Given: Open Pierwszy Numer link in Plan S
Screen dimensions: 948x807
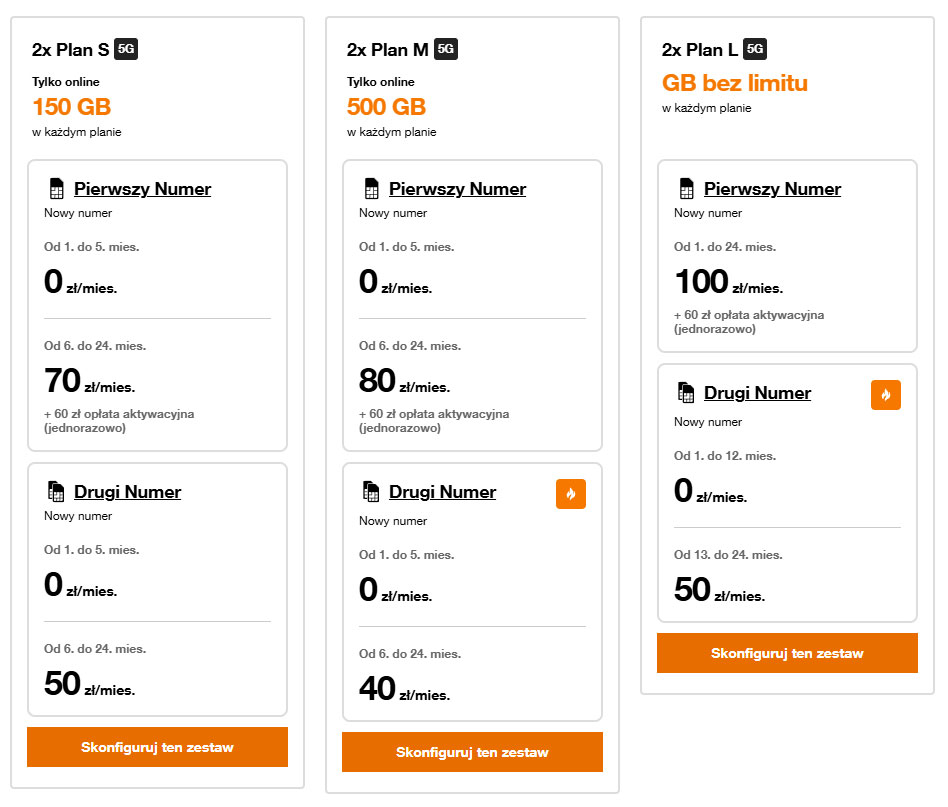Looking at the screenshot, I should point(142,189).
